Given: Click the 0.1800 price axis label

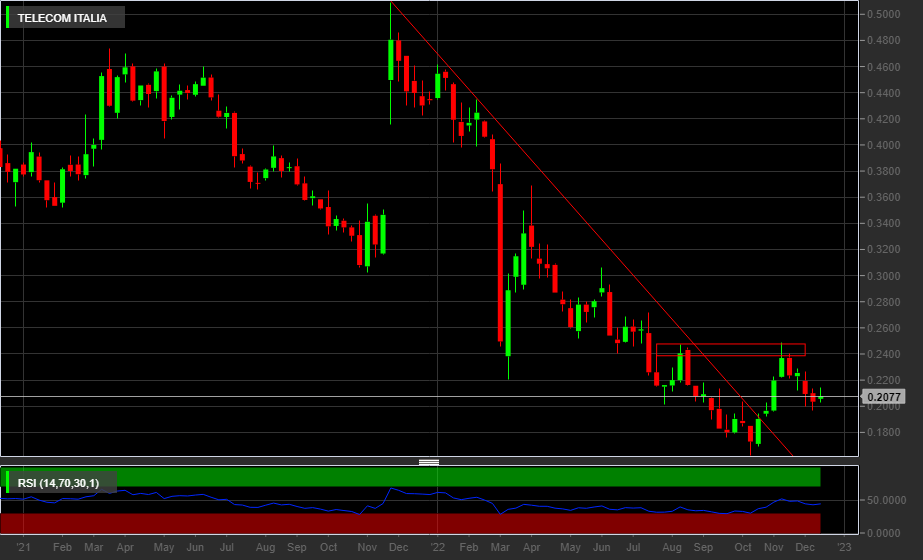Looking at the screenshot, I should pos(884,432).
